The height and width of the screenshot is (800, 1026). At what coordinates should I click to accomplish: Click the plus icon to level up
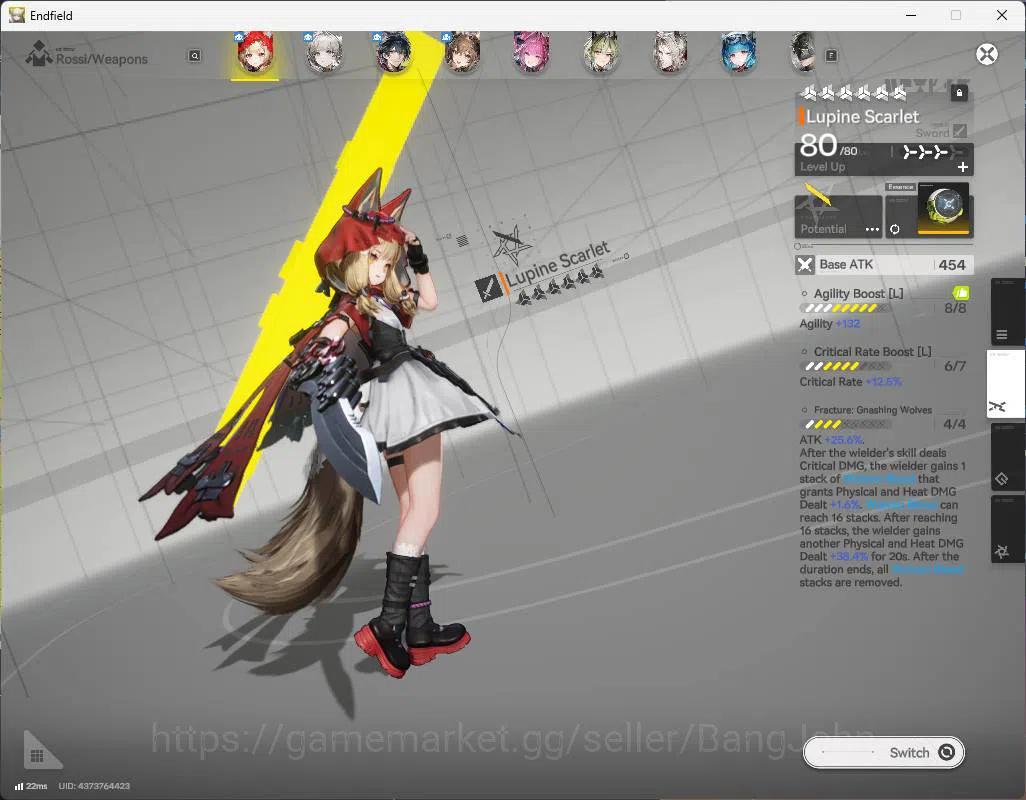coord(963,167)
